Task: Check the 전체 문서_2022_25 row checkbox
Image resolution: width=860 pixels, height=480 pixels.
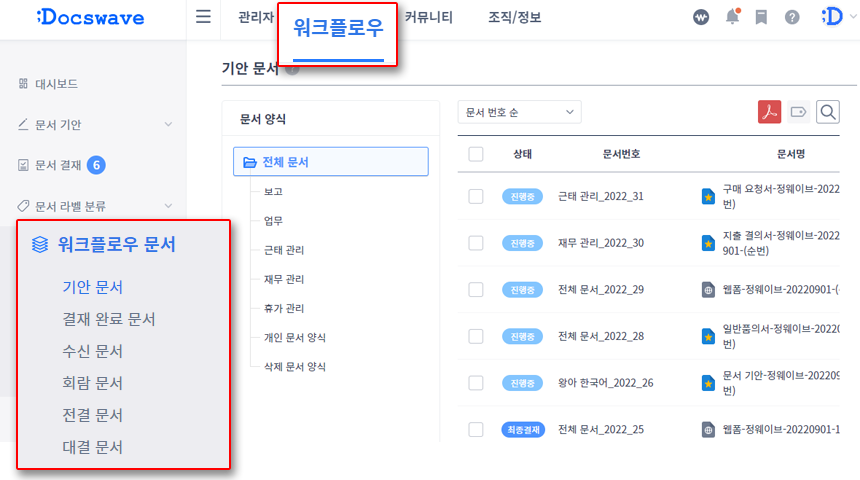Action: click(476, 430)
